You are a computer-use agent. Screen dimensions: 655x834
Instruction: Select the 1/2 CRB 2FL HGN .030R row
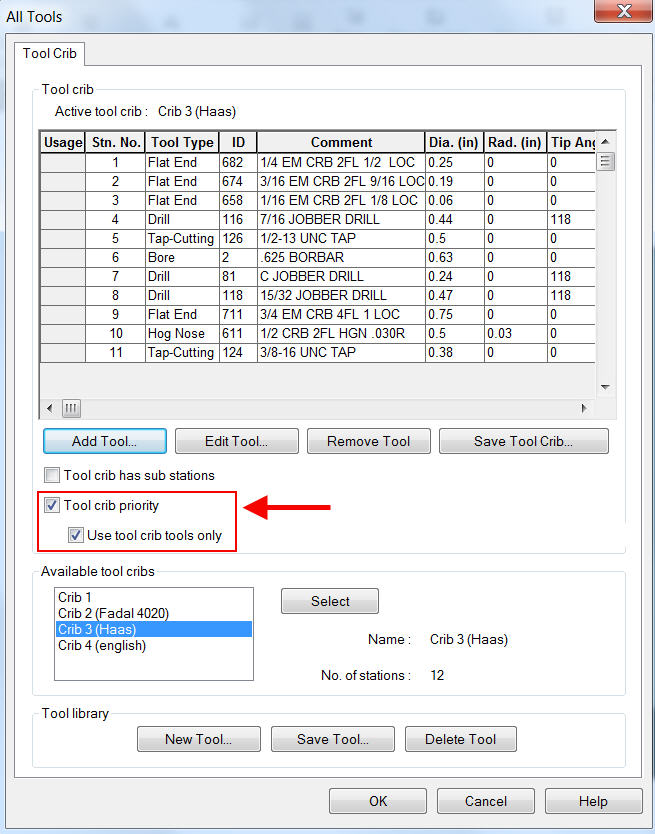[x=318, y=333]
